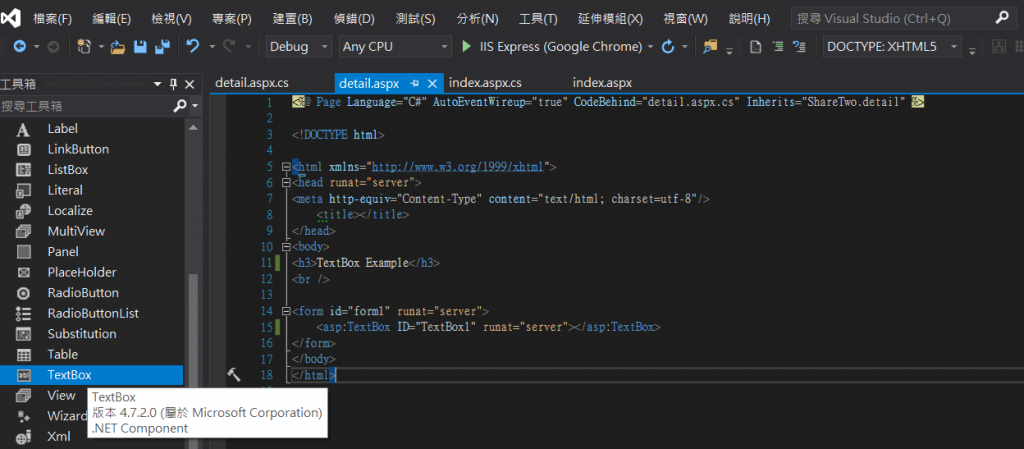This screenshot has width=1024, height=449.
Task: Open the 編輯(E) menu
Action: (112, 19)
